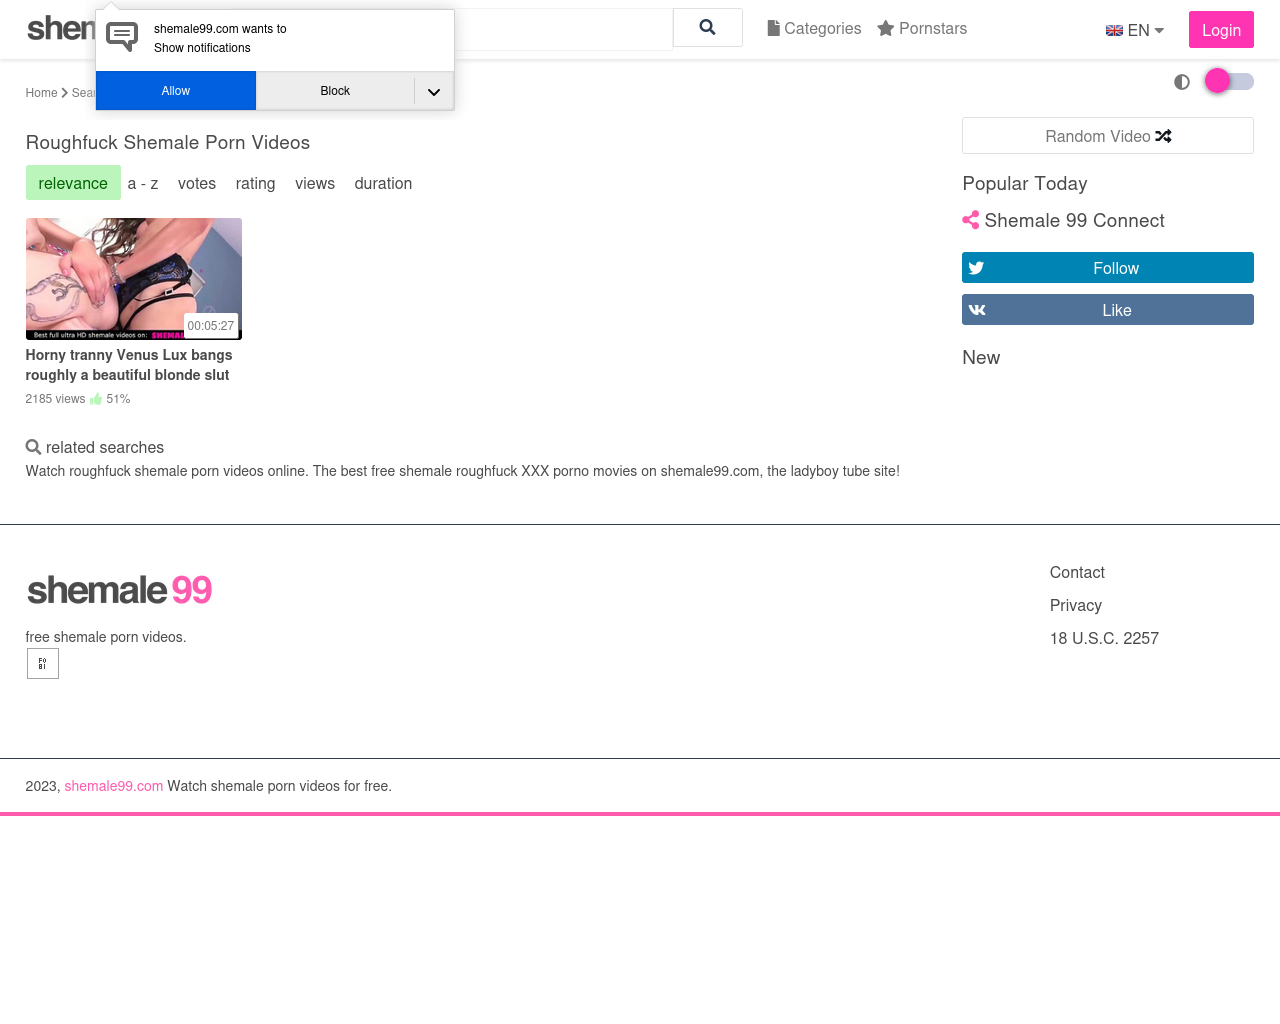Allow notifications in the popup

point(176,91)
